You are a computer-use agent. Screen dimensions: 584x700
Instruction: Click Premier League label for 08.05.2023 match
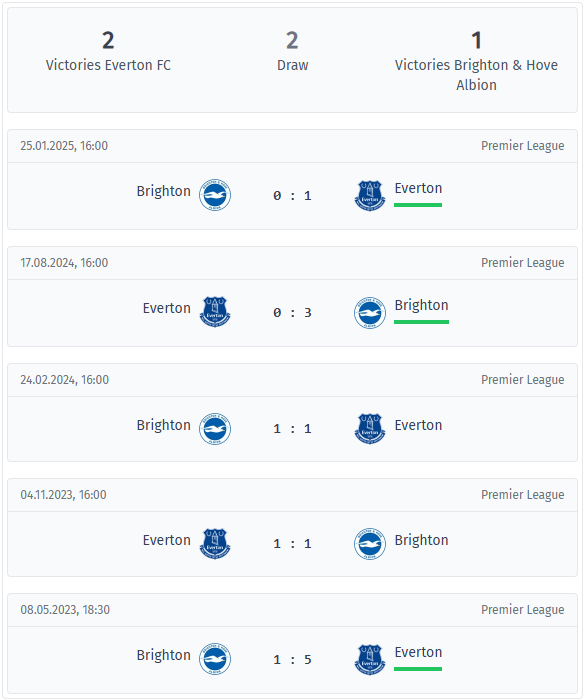[522, 610]
